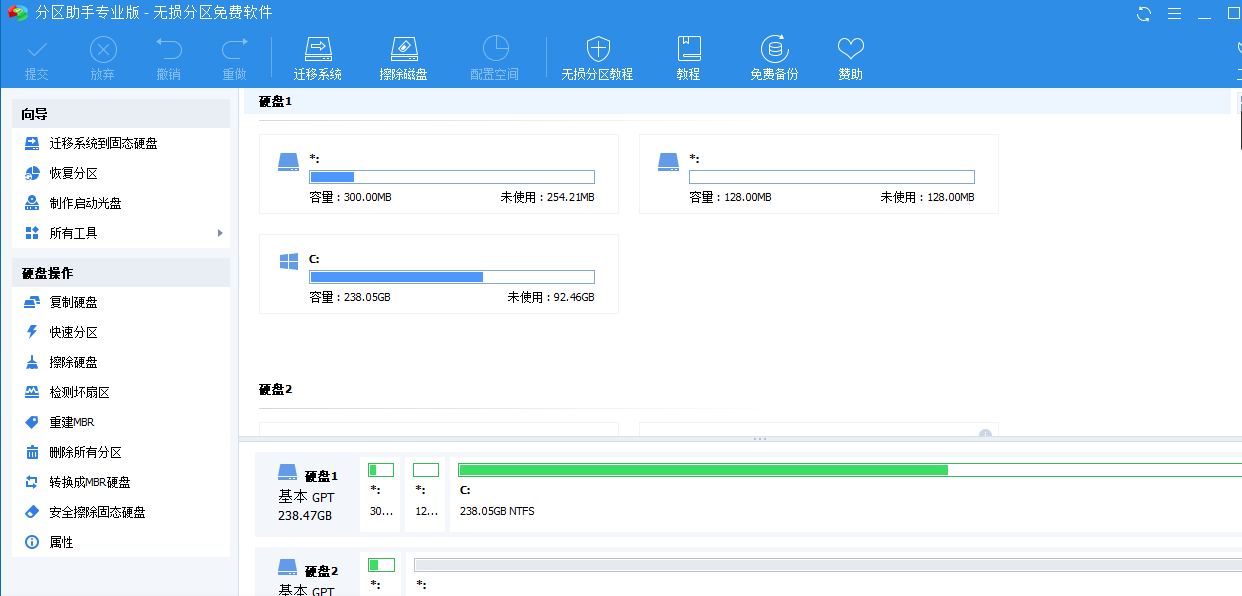This screenshot has height=596, width=1242.
Task: Select the 300.00MB partition card
Action: pos(439,174)
